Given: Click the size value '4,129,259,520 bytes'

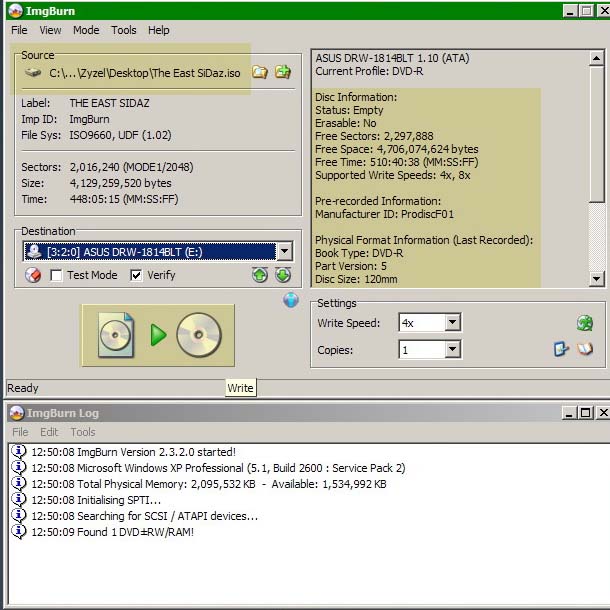Looking at the screenshot, I should [x=121, y=183].
